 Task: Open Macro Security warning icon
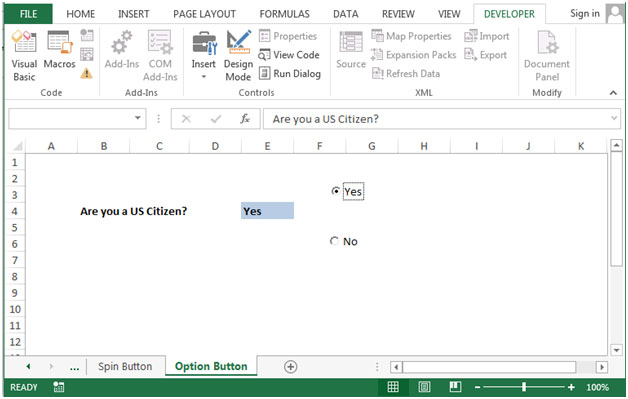tap(87, 73)
